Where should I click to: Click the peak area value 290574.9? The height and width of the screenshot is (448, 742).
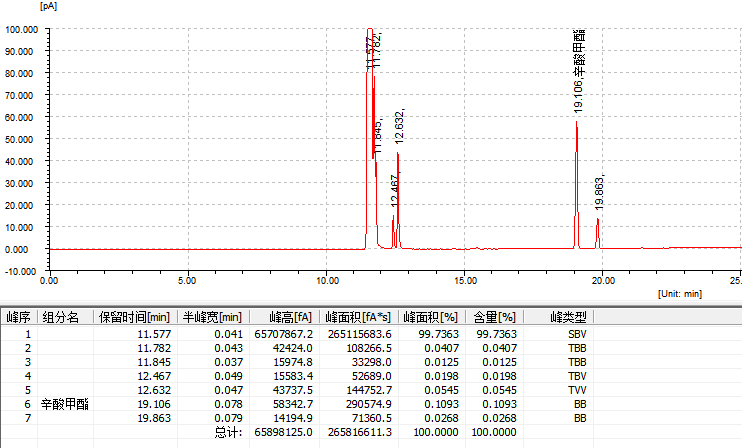(x=366, y=403)
